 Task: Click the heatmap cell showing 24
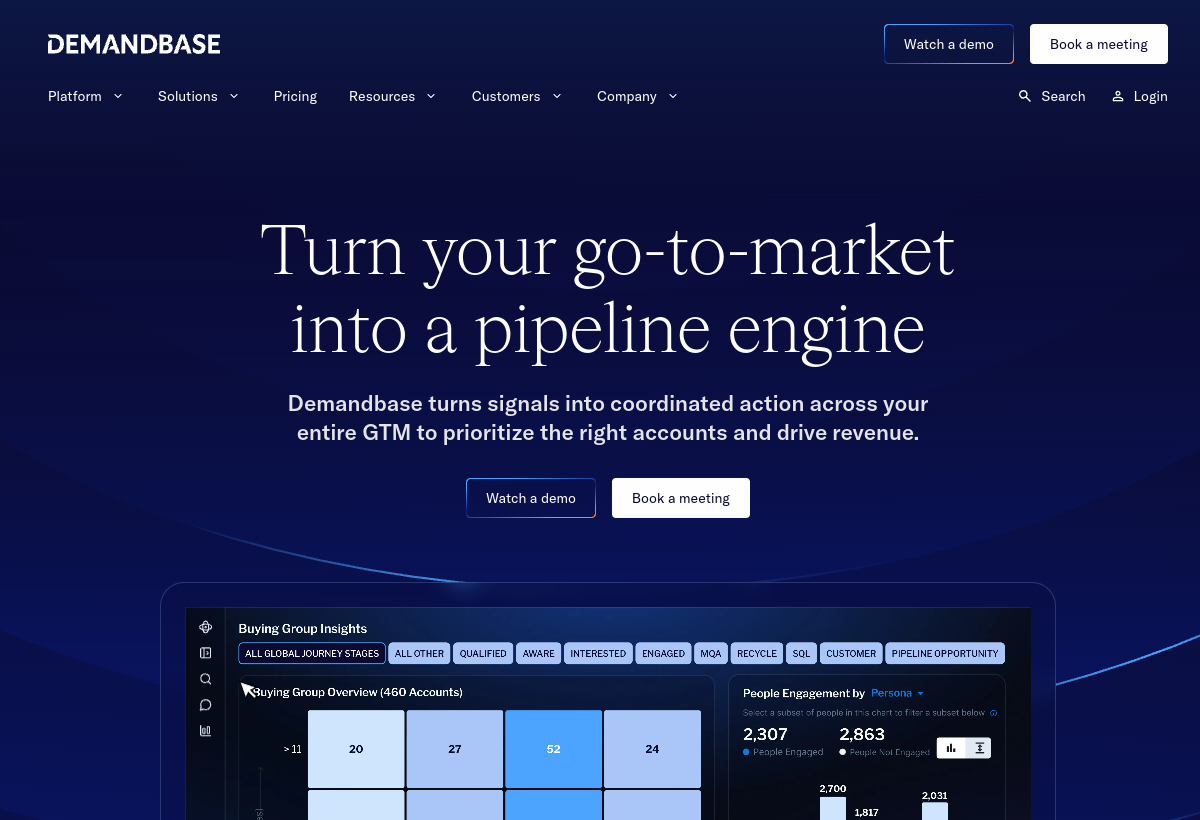pyautogui.click(x=652, y=749)
